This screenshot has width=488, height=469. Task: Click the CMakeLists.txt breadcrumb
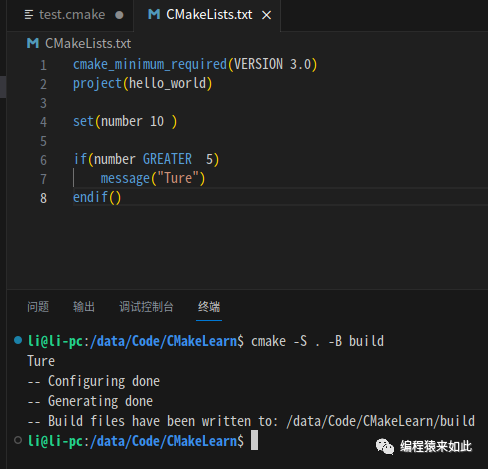click(x=88, y=44)
